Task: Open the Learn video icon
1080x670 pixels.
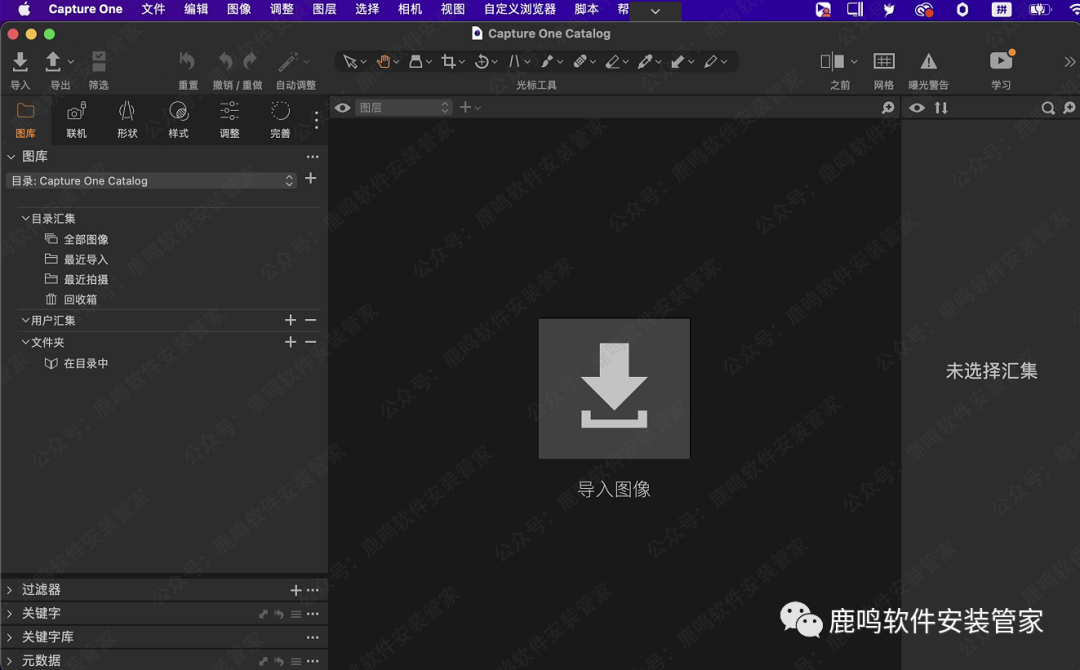Action: click(x=1000, y=62)
